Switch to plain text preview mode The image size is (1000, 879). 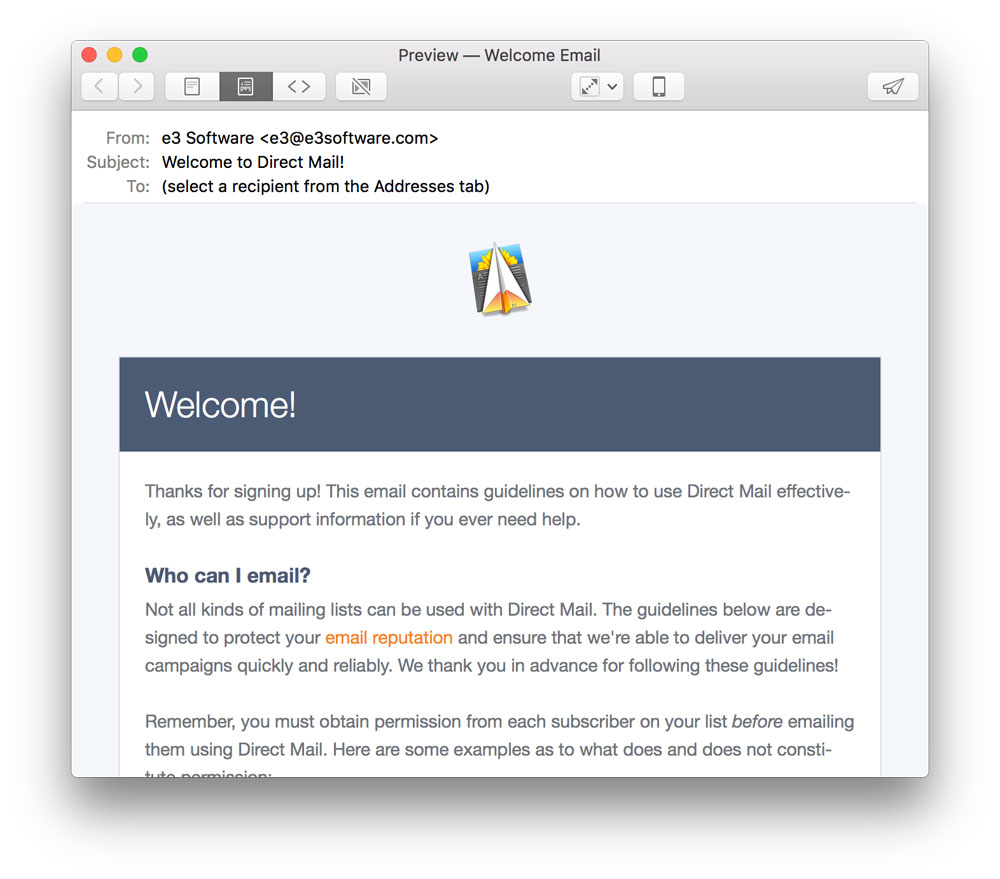(x=192, y=86)
